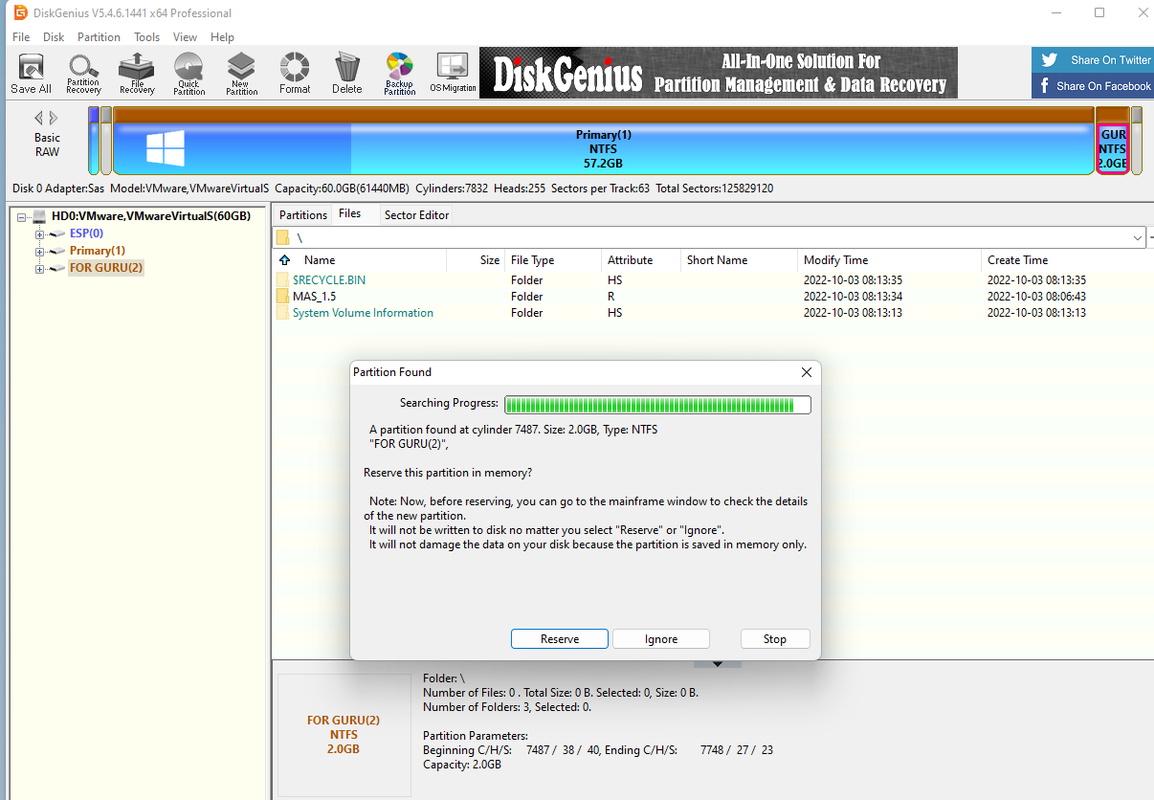Select the MAS_1.5 file name

(x=314, y=297)
